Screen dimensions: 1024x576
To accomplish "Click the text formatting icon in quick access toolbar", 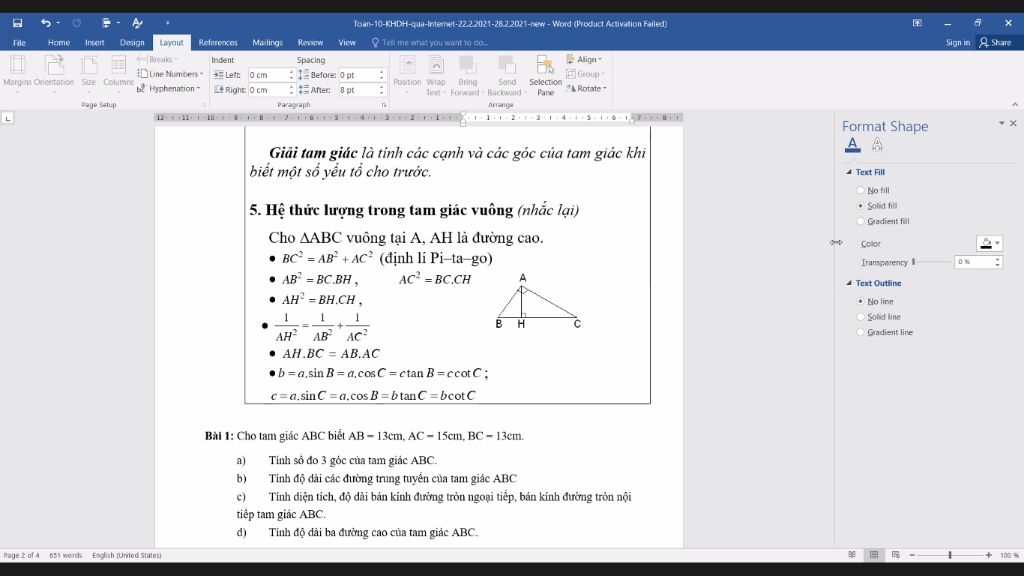I will click(137, 23).
